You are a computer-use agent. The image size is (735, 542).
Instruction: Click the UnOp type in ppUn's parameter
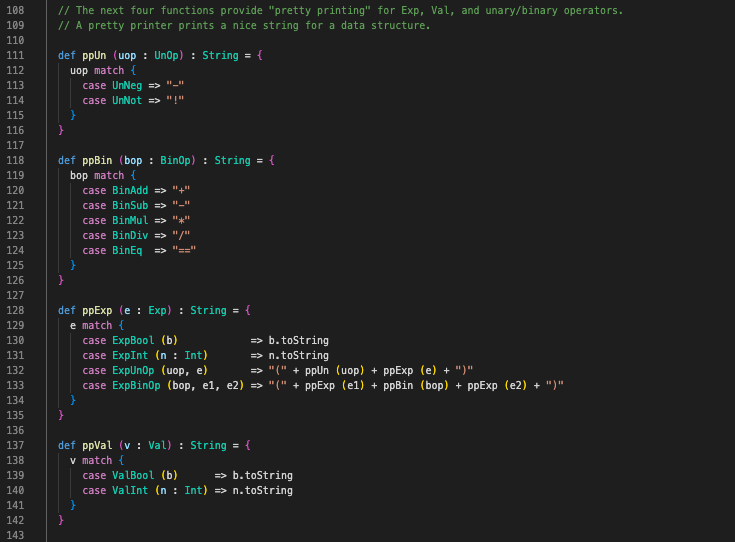click(x=166, y=55)
